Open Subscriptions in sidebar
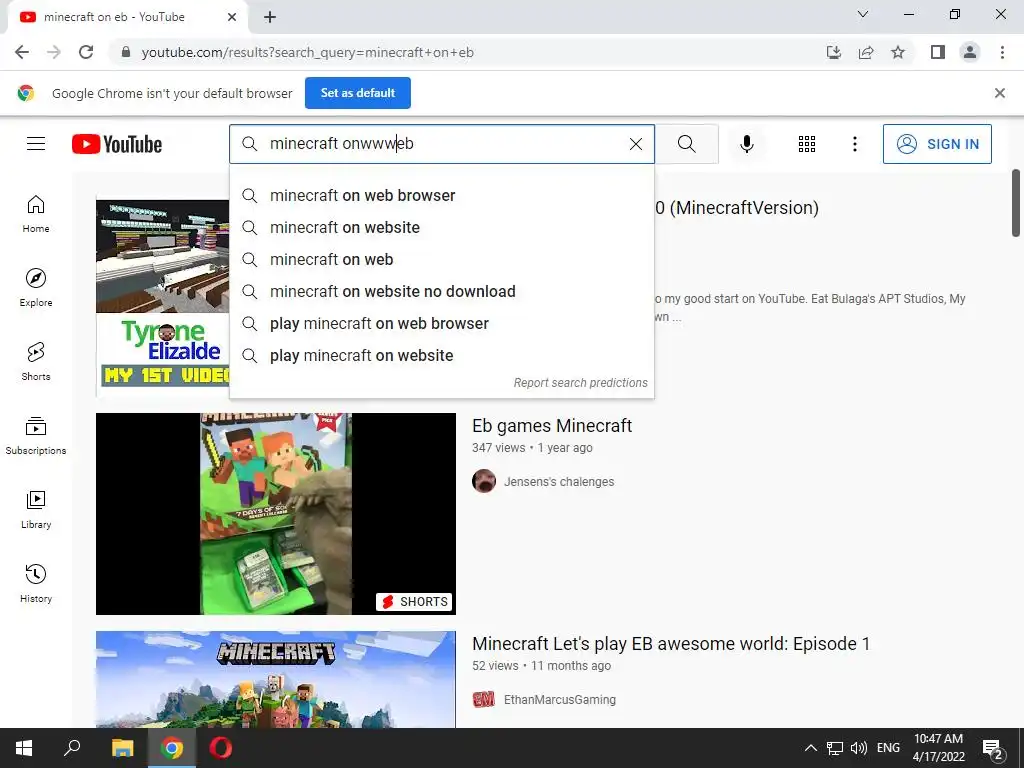Viewport: 1024px width, 768px height. 36,436
